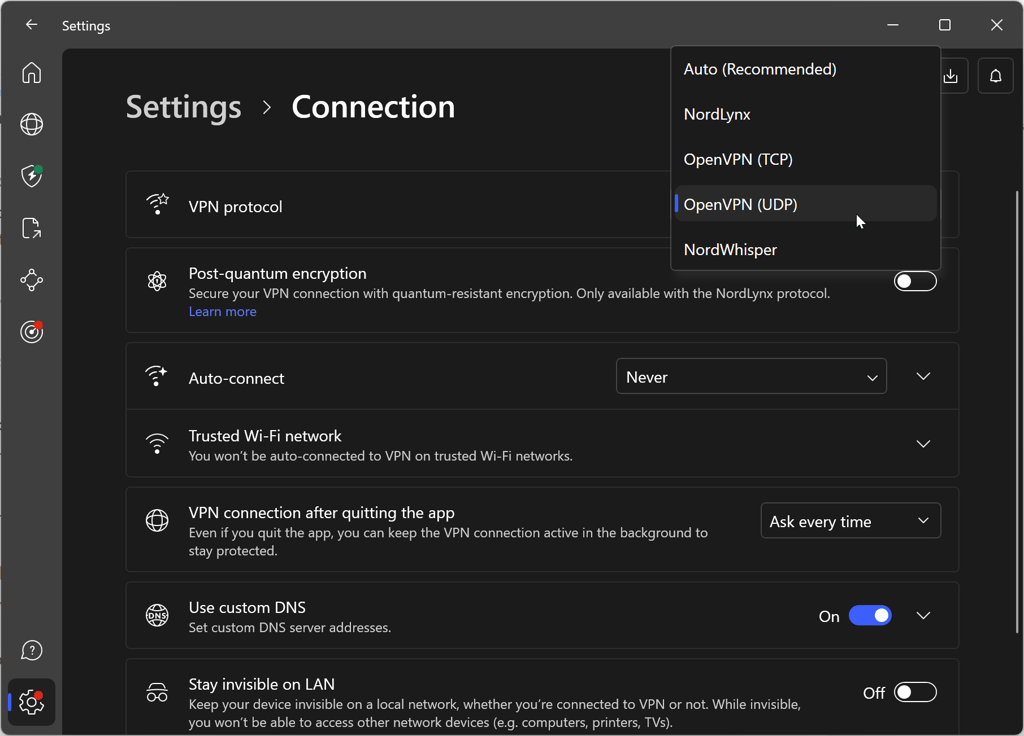Choose OpenVPN (UDP) from the list
1024x736 pixels.
click(805, 204)
